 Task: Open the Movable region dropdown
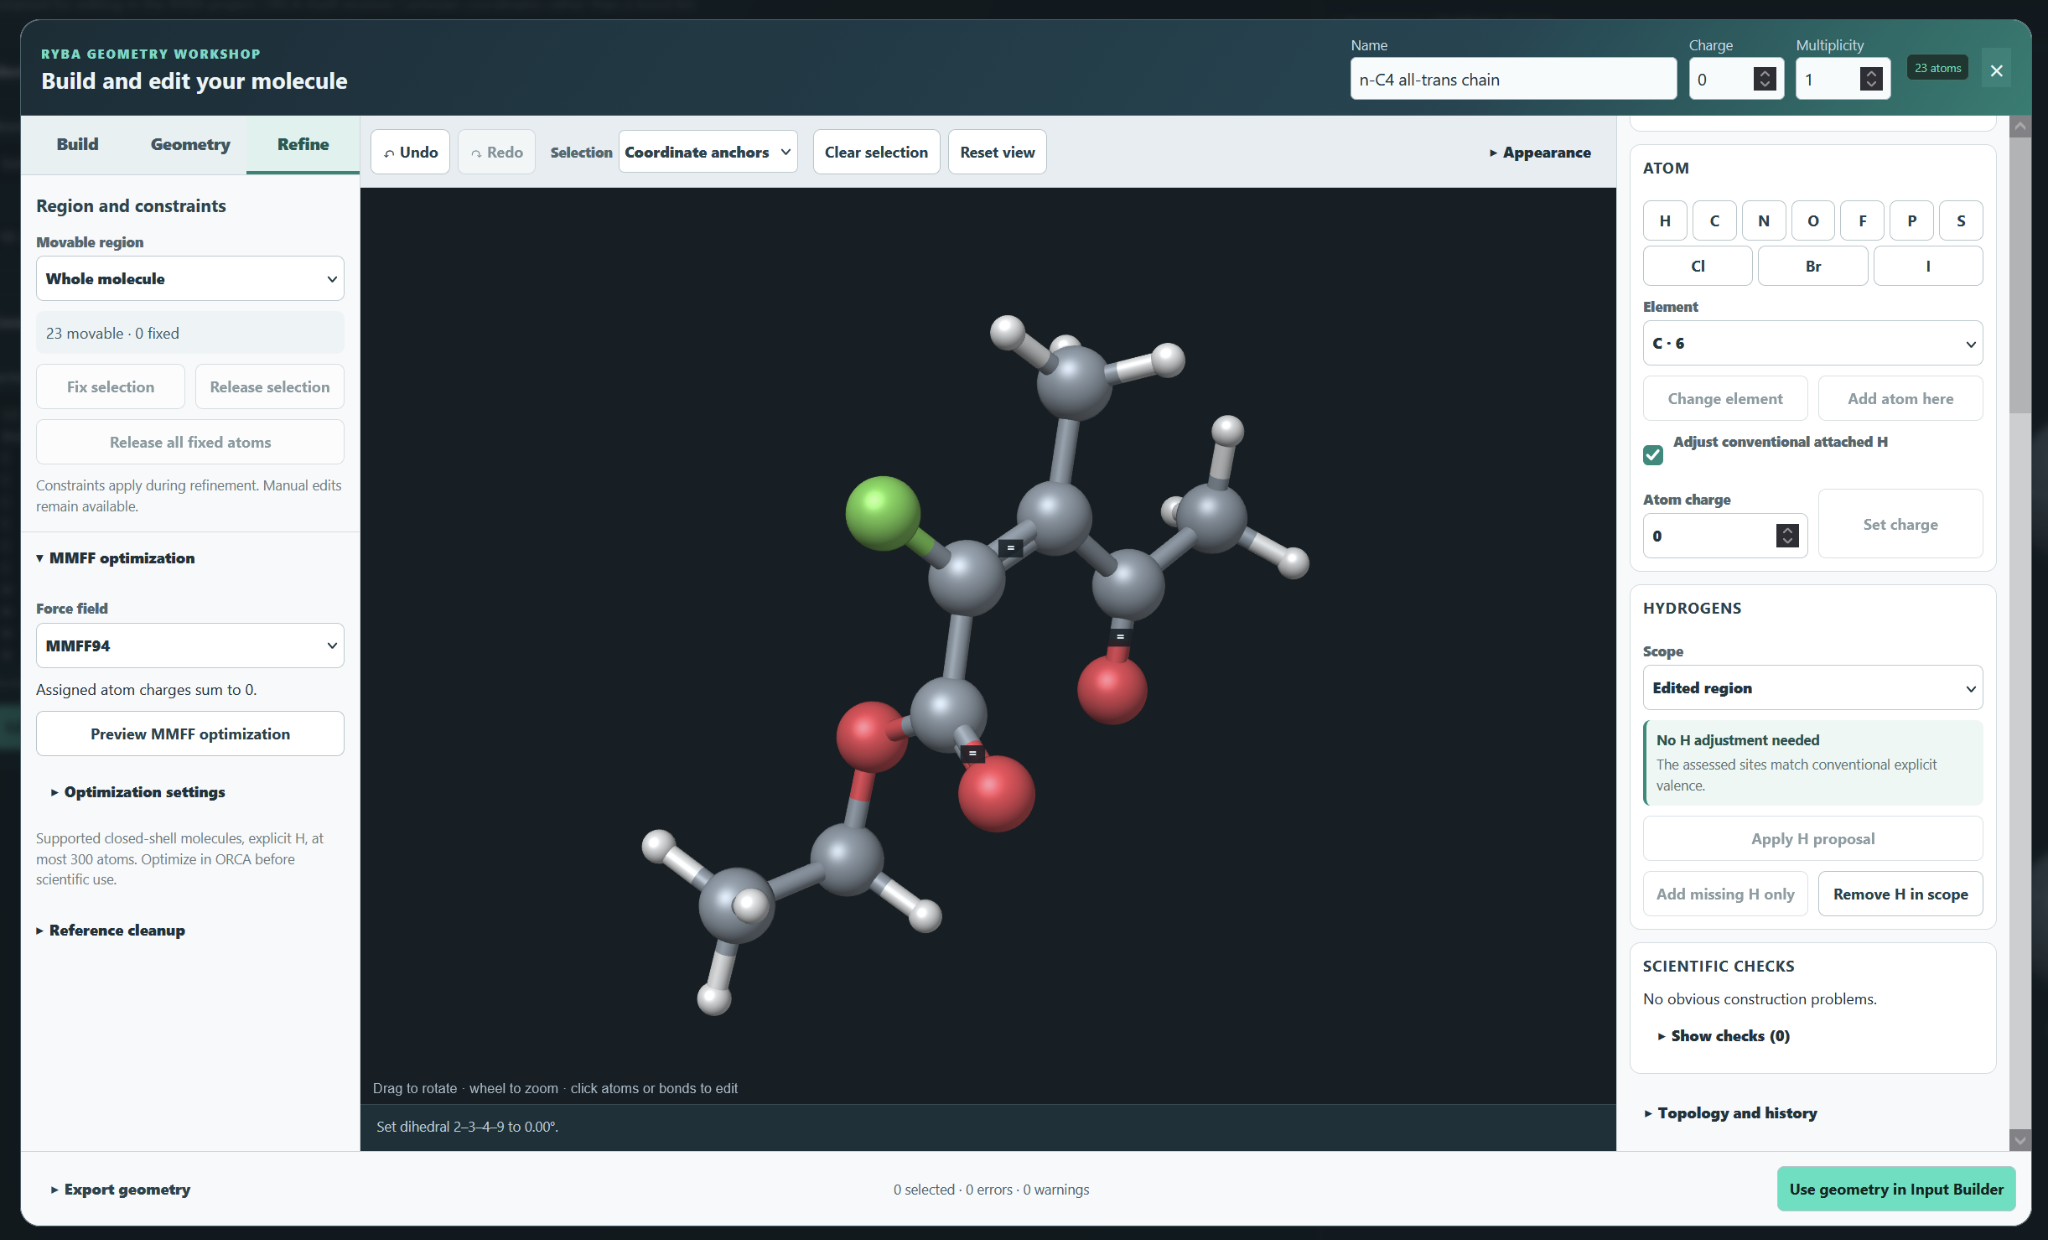190,279
